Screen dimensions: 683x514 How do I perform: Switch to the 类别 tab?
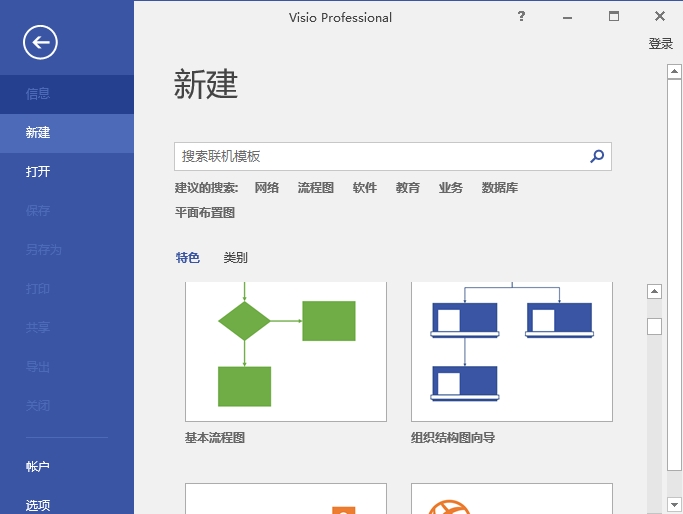click(x=235, y=257)
